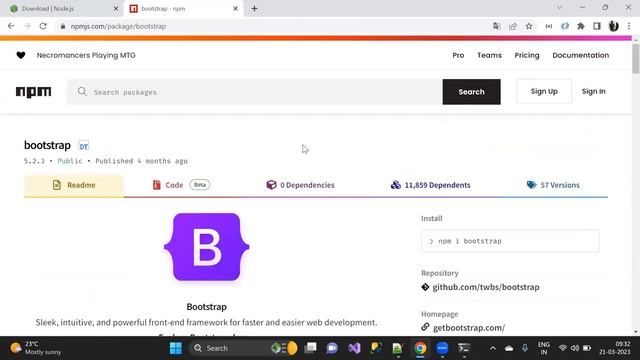Close the Download | Node.js tab

116,8
